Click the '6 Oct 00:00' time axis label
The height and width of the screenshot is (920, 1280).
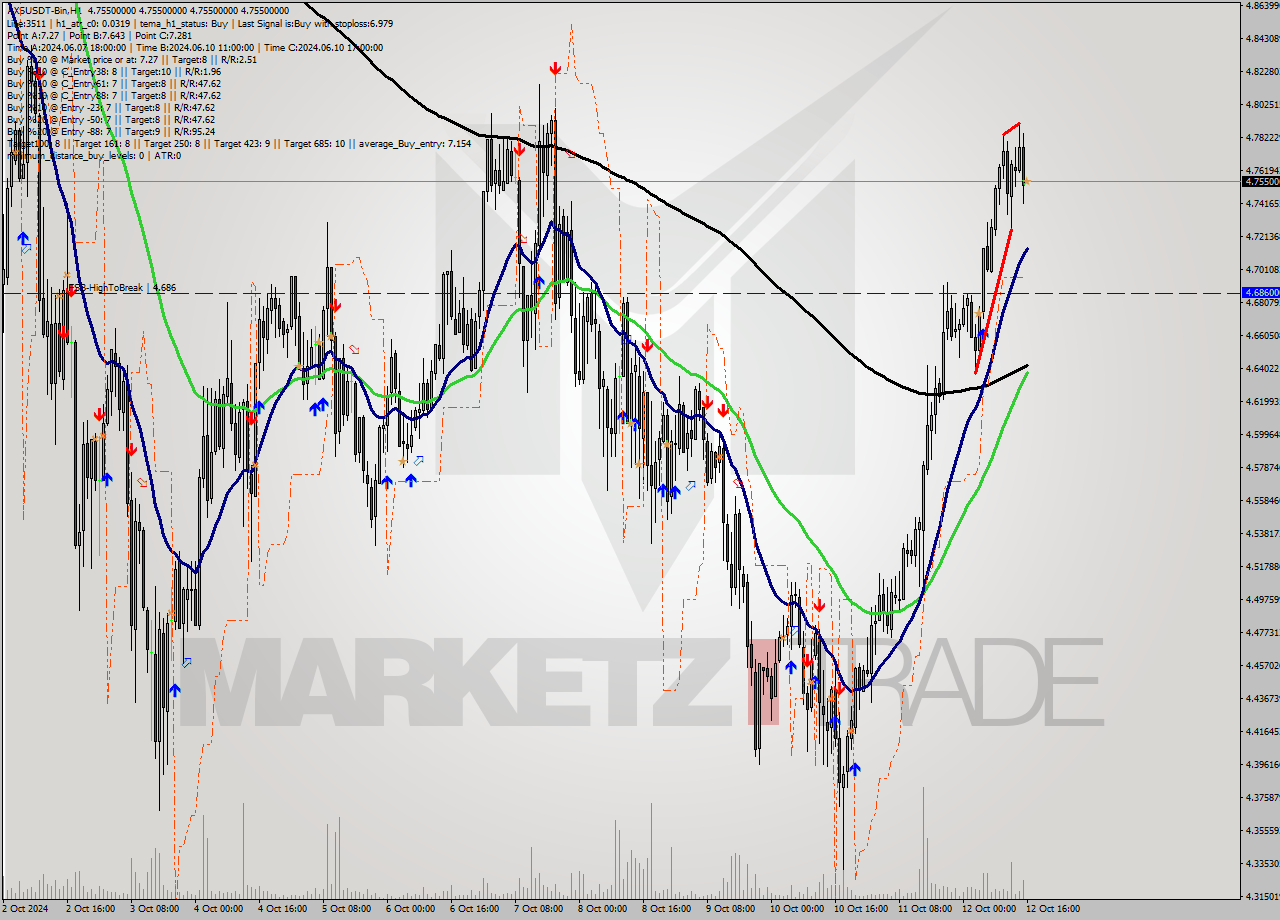tap(411, 909)
